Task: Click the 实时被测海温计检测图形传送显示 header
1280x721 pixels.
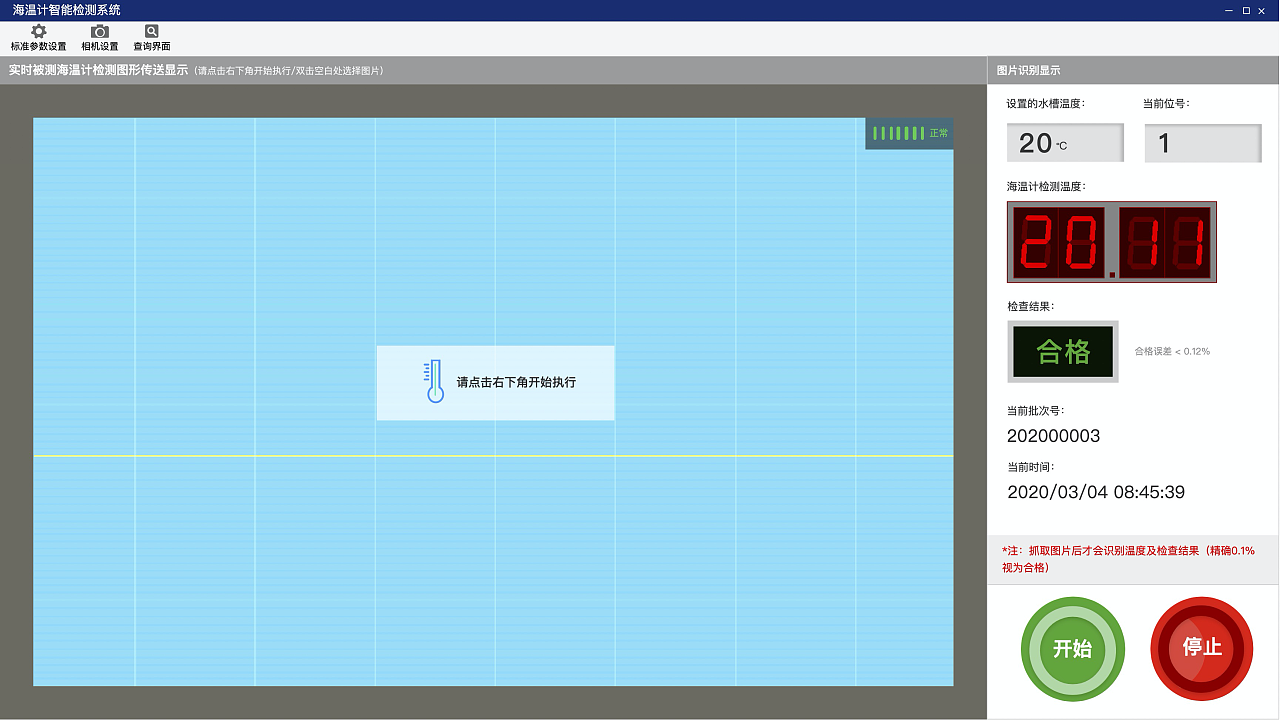Action: pos(98,70)
